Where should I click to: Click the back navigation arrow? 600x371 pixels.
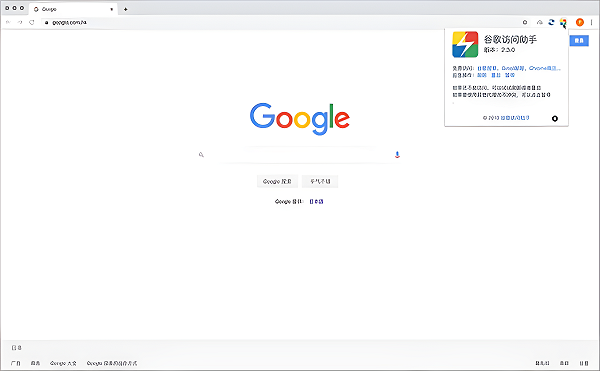pos(8,22)
